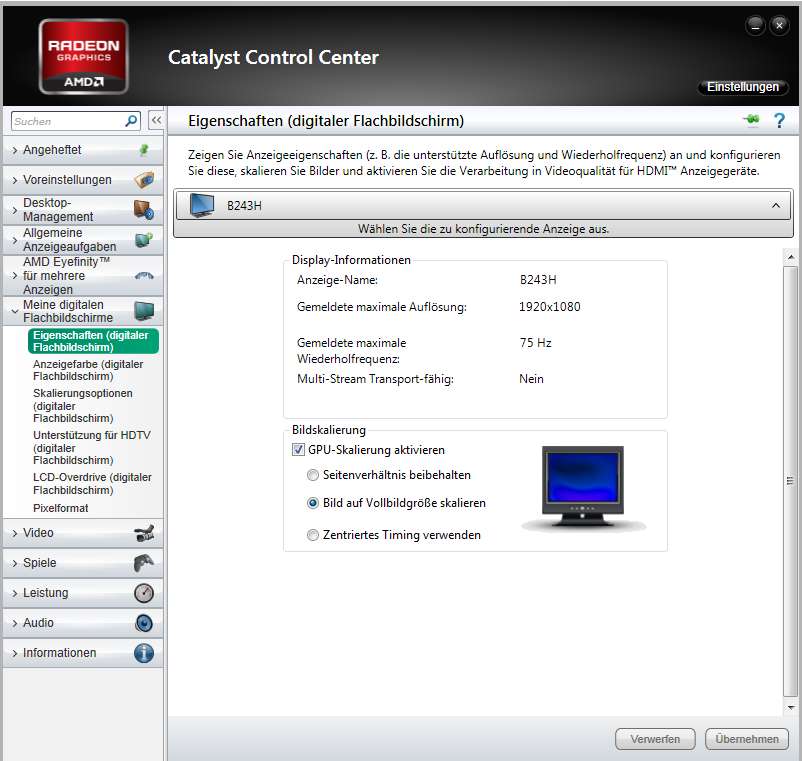The width and height of the screenshot is (802, 761).
Task: Click the Multi-Stream Transport value Nein
Action: coord(531,379)
